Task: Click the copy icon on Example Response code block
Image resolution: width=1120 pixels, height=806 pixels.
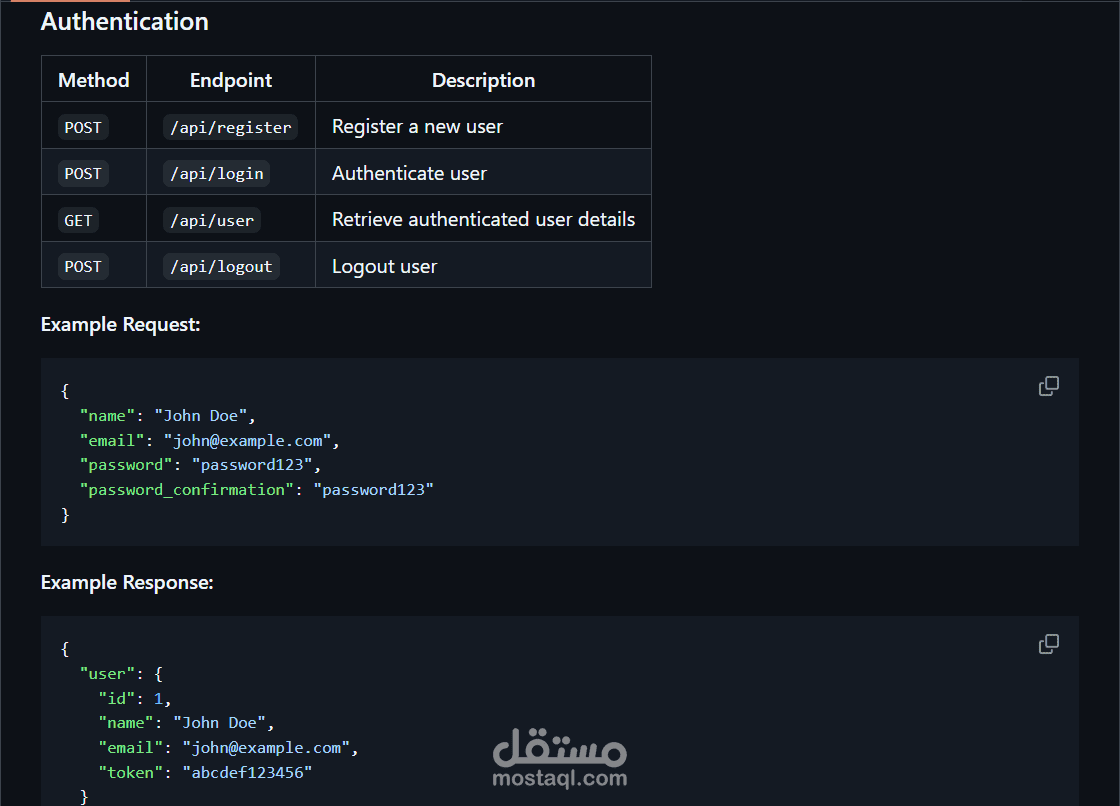Action: (x=1048, y=644)
